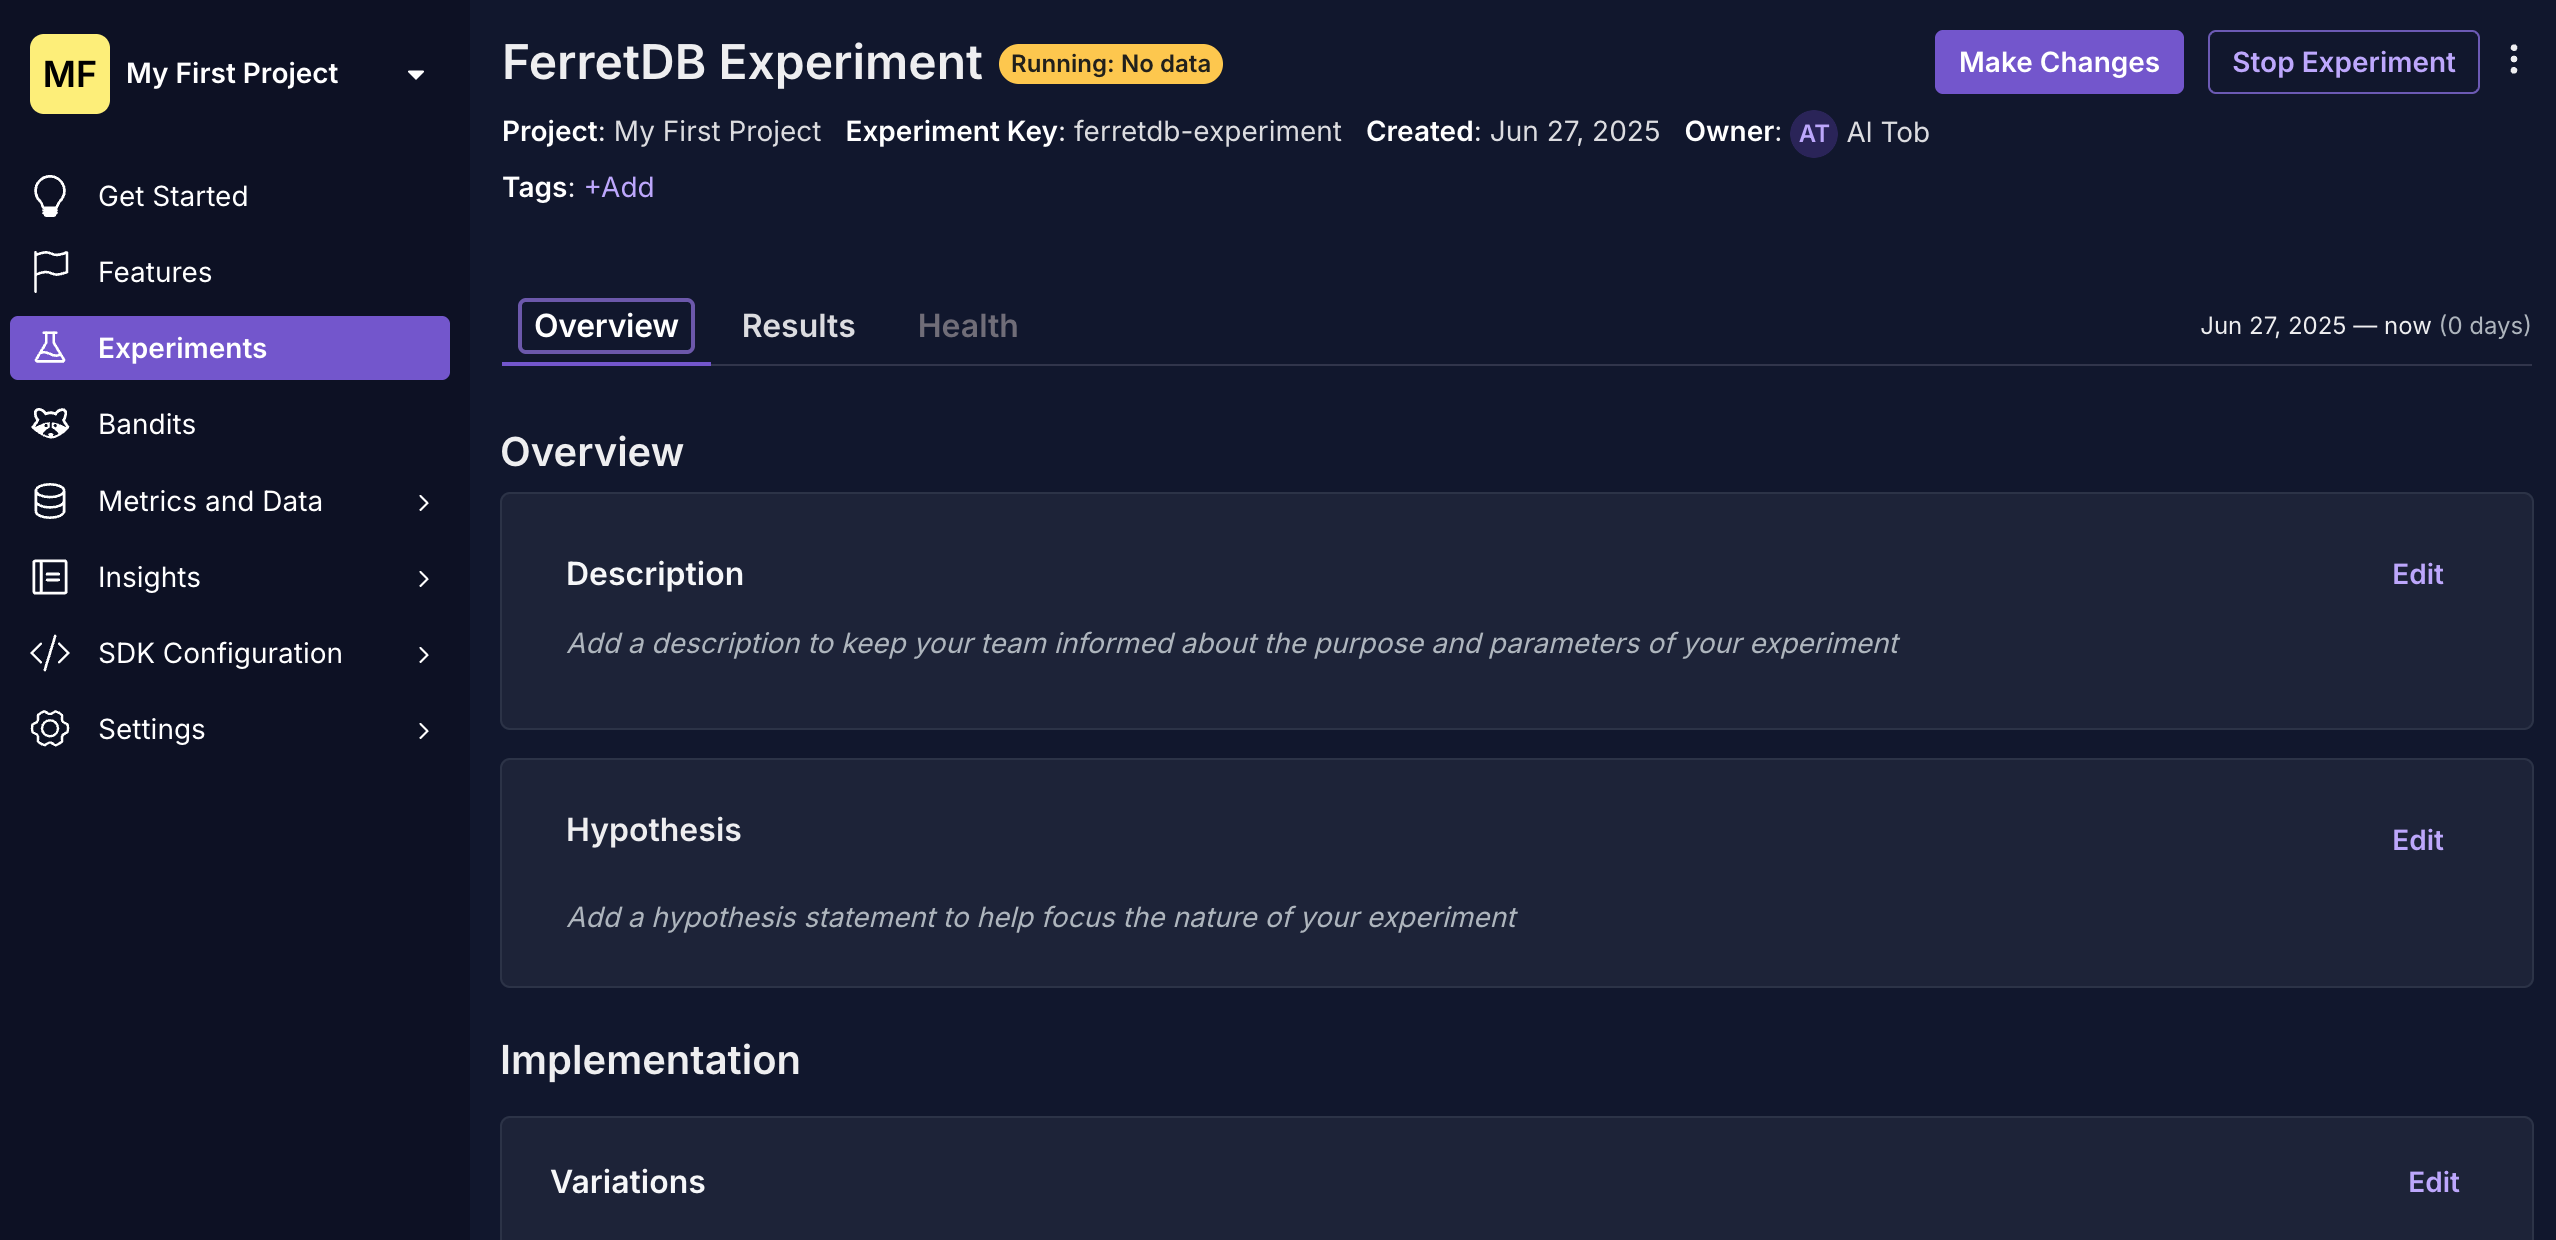Expand the Metrics and Data section
Screen dimensions: 2556x1240
[x=425, y=503]
